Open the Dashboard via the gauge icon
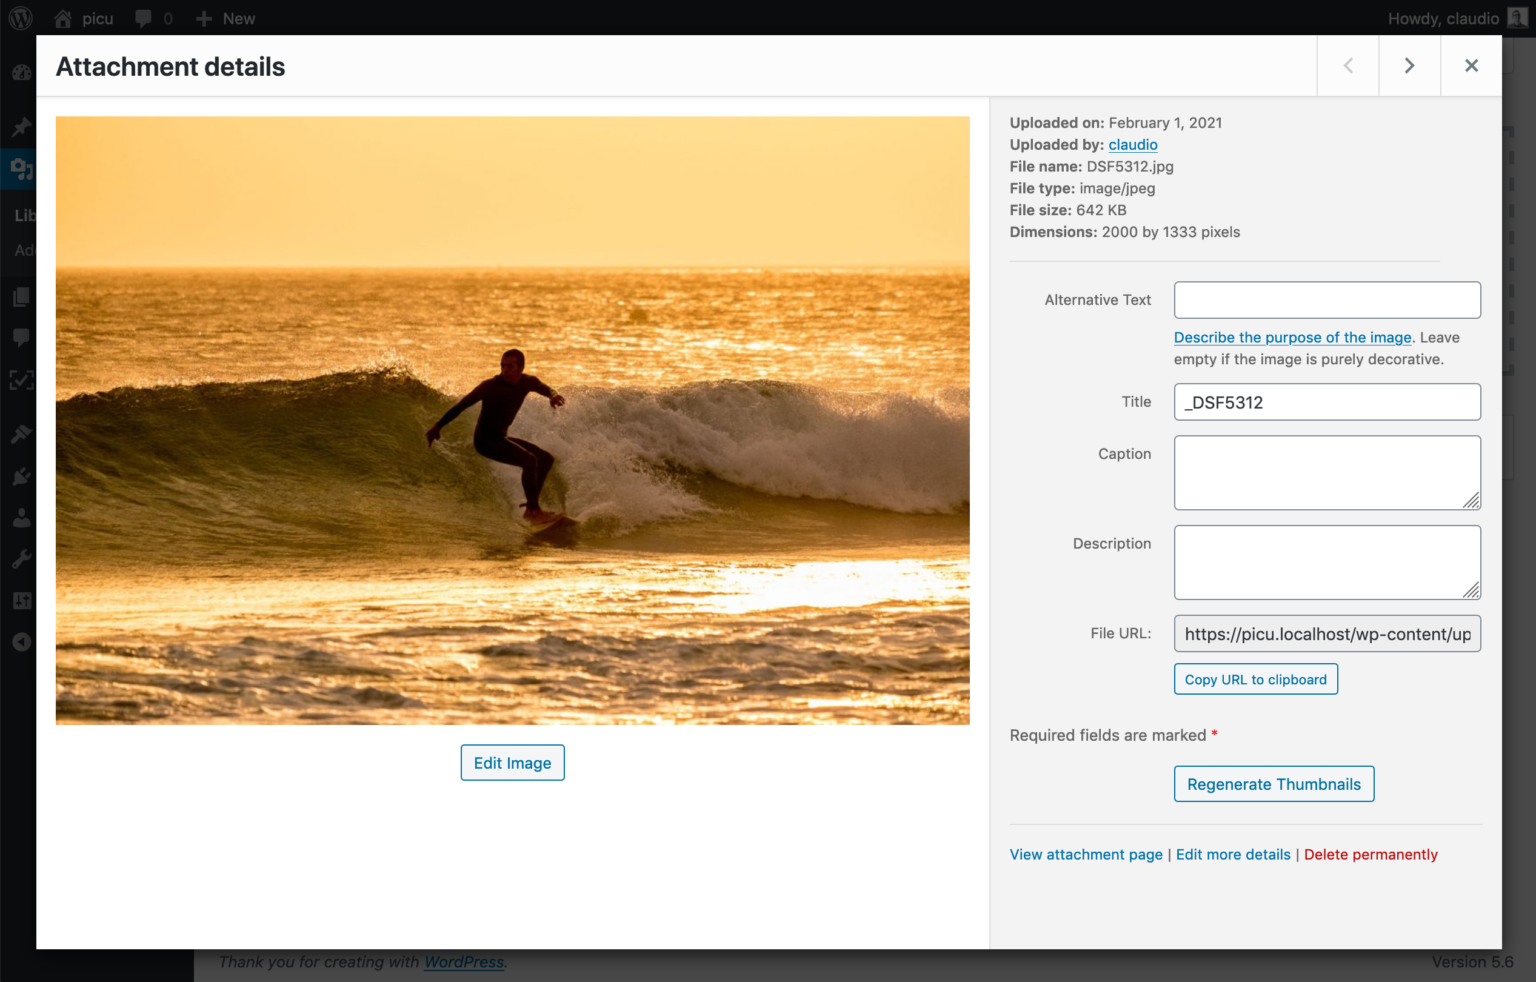This screenshot has width=1536, height=982. click(x=20, y=72)
